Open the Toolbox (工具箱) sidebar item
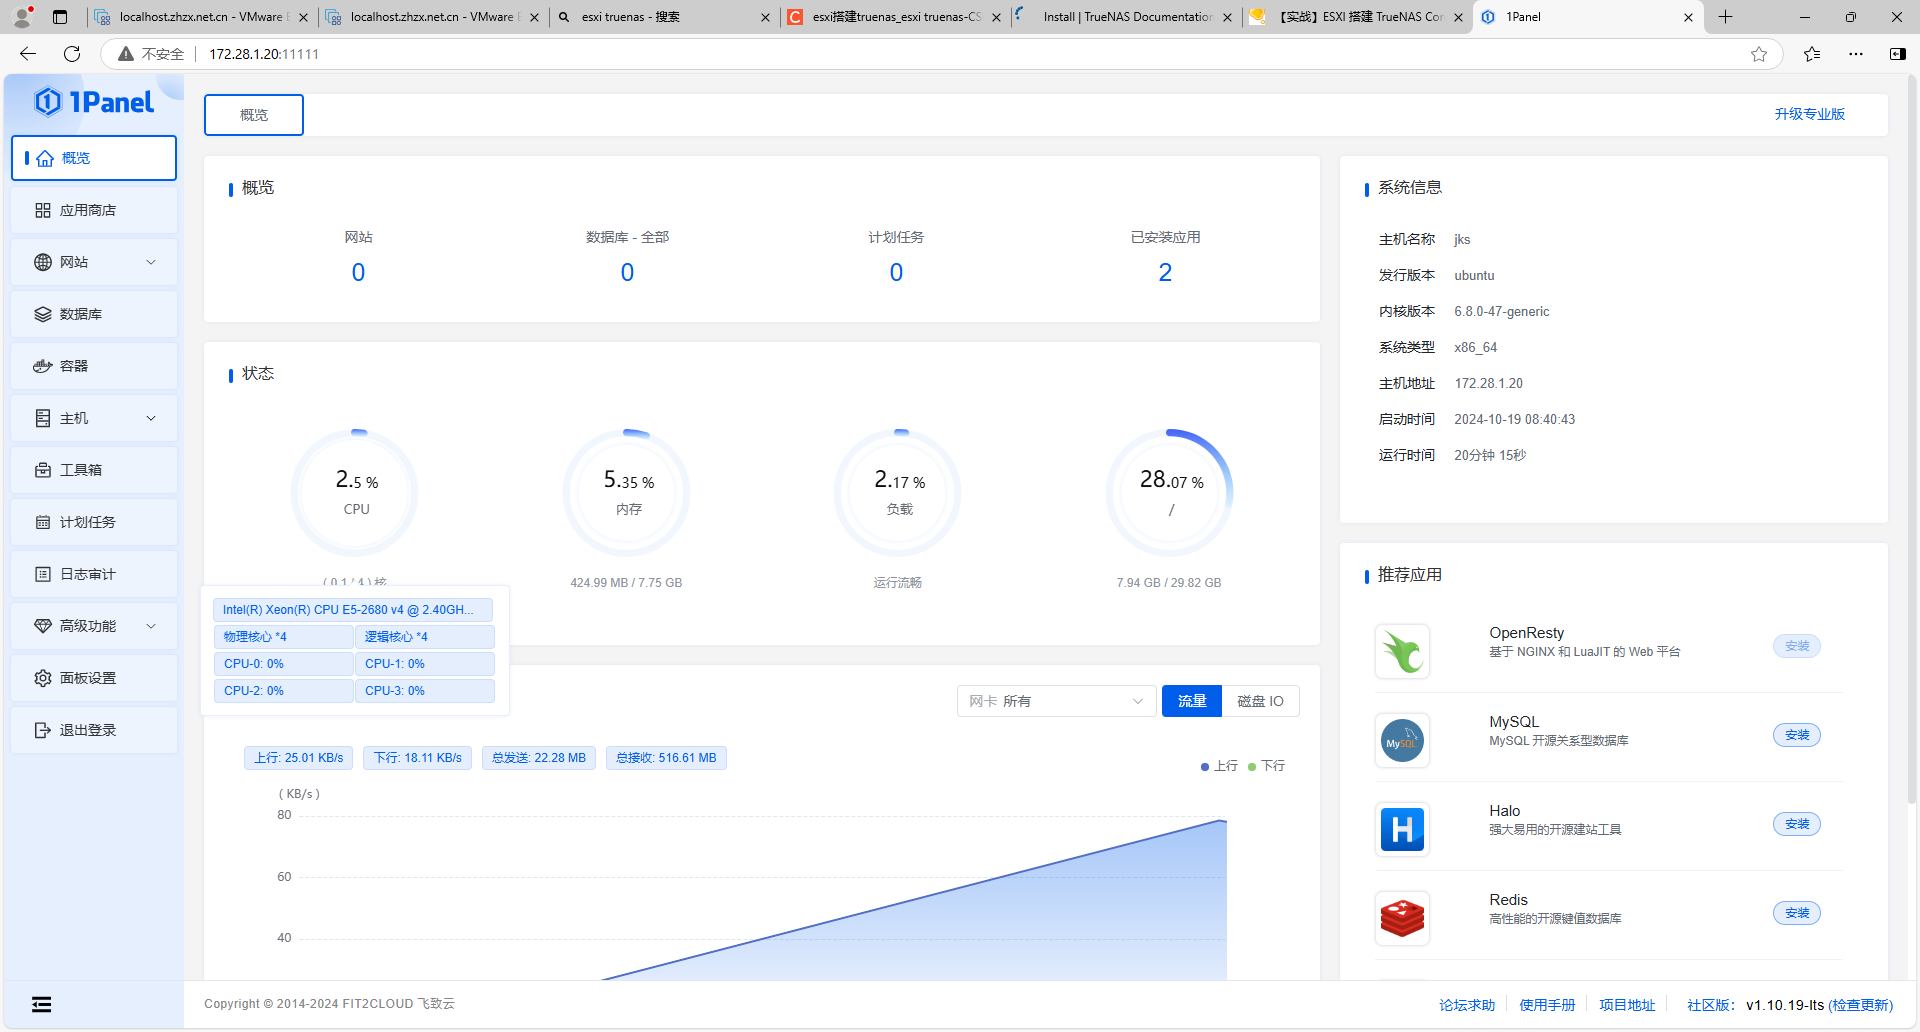This screenshot has width=1920, height=1032. click(80, 470)
